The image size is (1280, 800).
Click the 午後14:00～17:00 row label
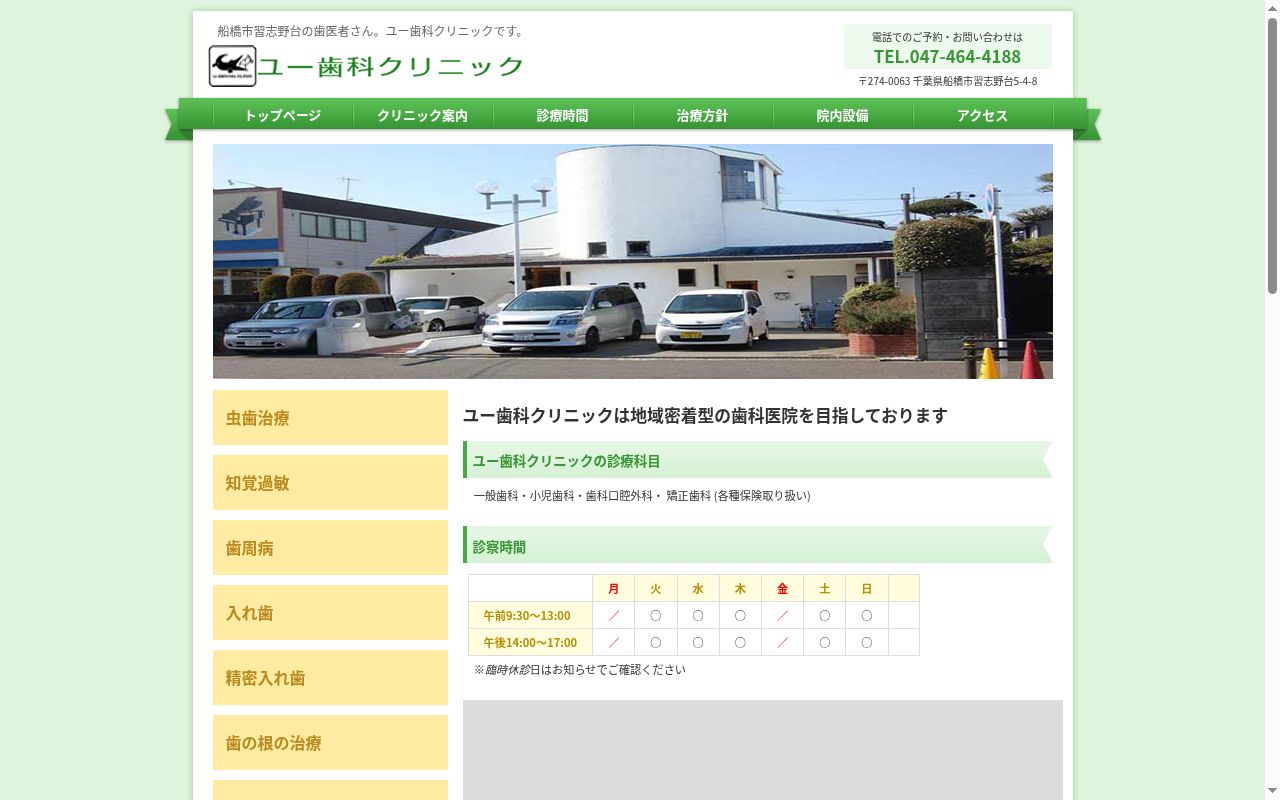pos(530,642)
